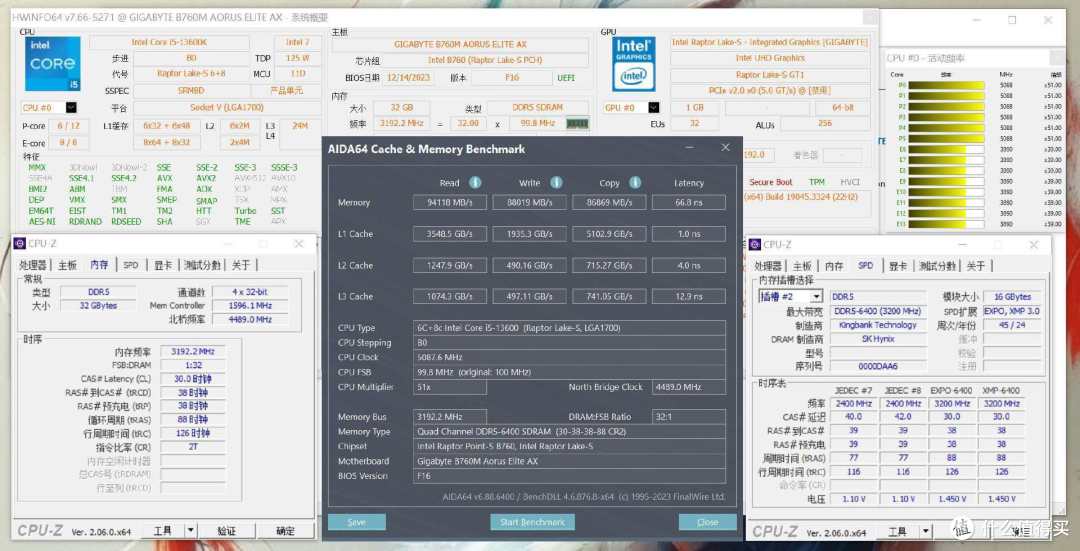Viewport: 1080px width, 551px height.
Task: Click the 指令比率 (CR) value 2T
Action: 193,447
